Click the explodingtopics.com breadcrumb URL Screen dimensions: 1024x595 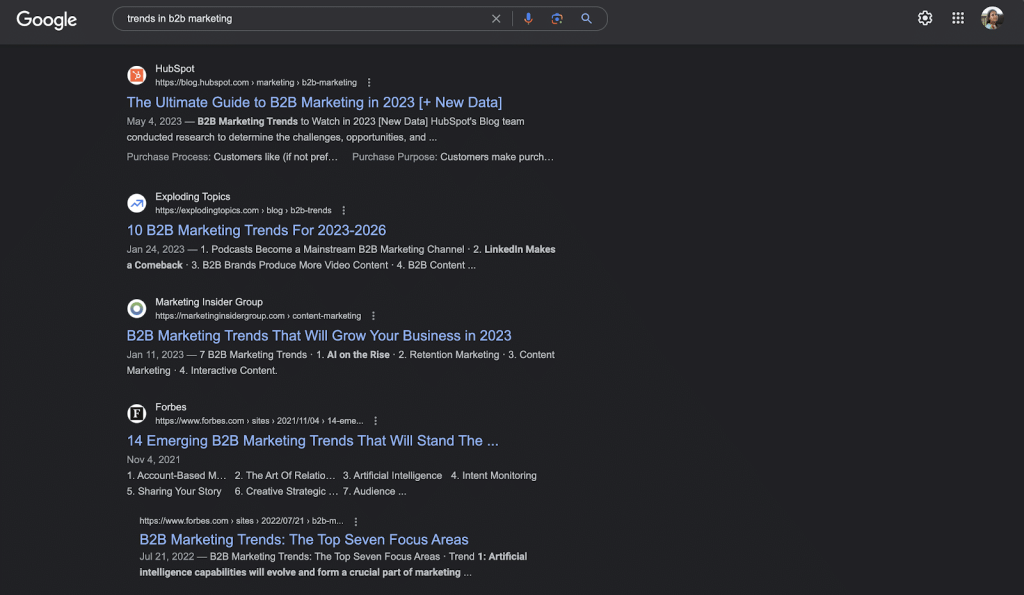(x=243, y=211)
